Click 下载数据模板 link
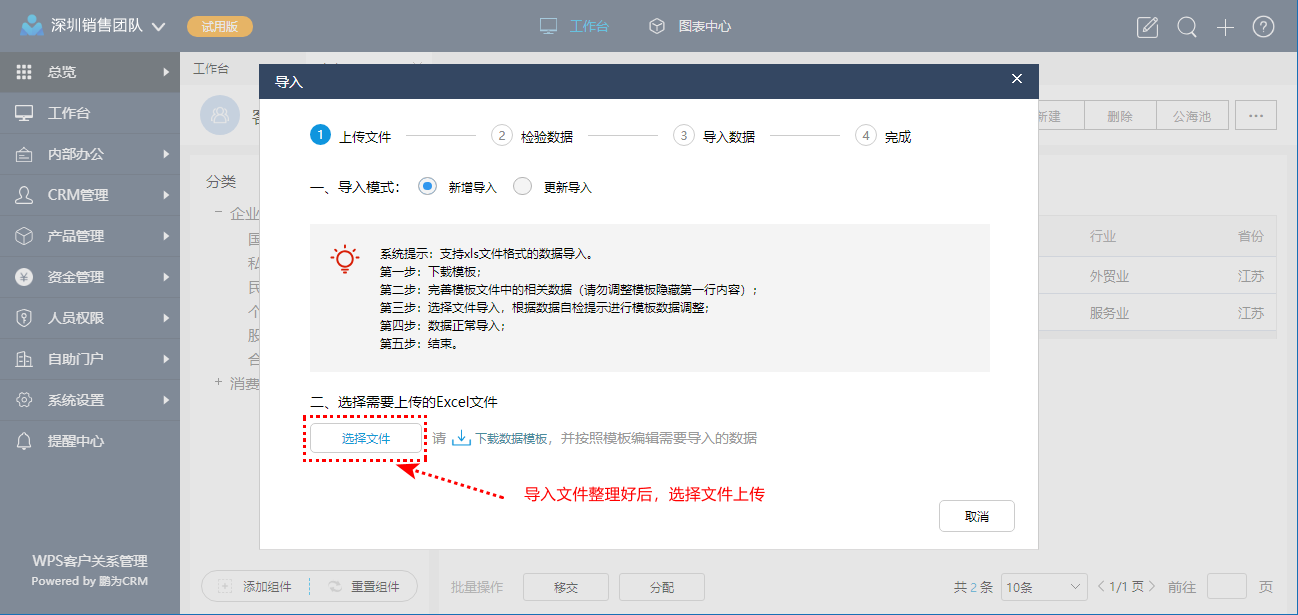Screen dimensions: 1298x615 511,438
